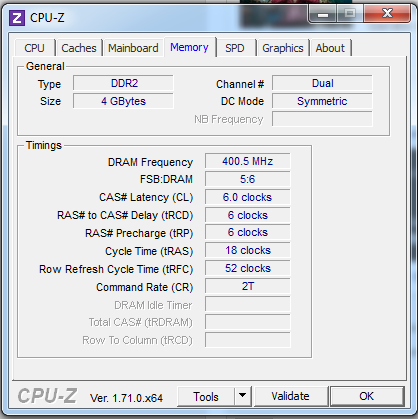Click the Command Rate (CR) label
This screenshot has width=418, height=419.
click(x=145, y=287)
